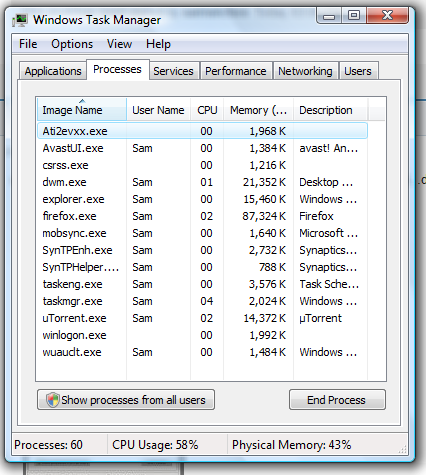The width and height of the screenshot is (426, 475).
Task: Click Show processes from all users
Action: [126, 400]
